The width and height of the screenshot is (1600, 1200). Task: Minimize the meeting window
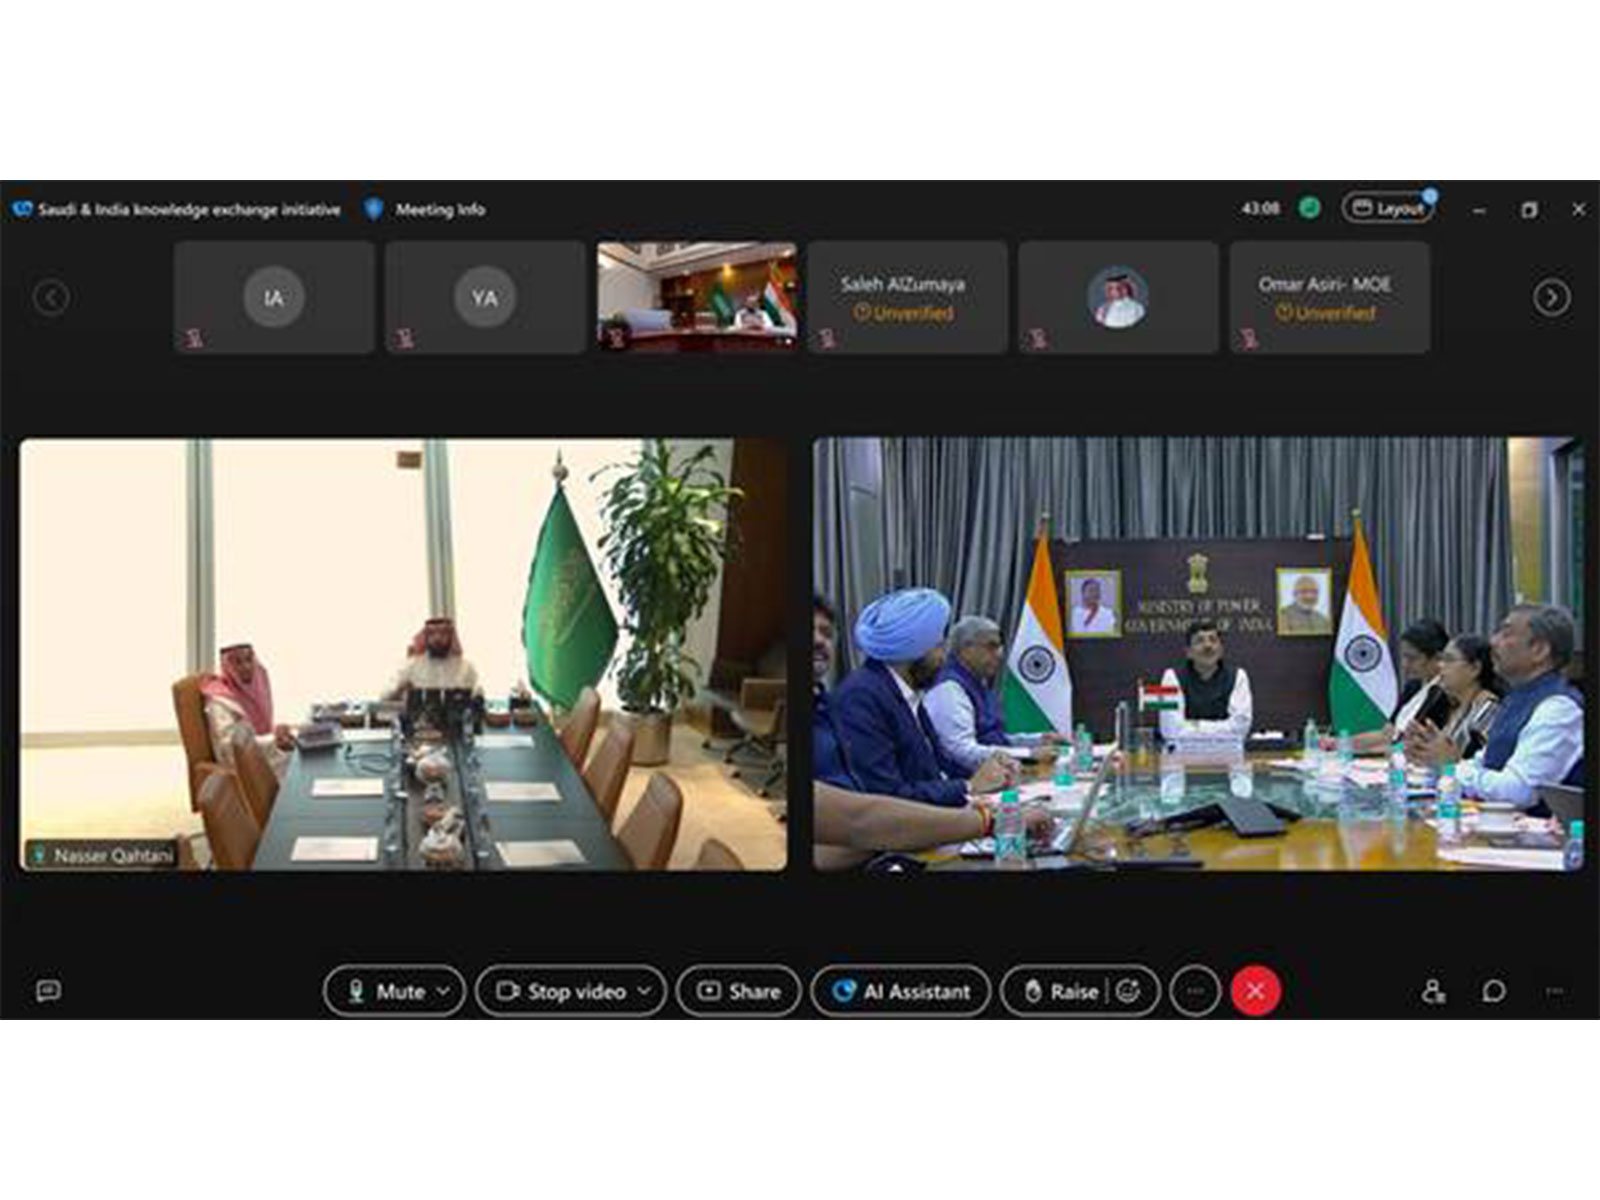[x=1479, y=210]
